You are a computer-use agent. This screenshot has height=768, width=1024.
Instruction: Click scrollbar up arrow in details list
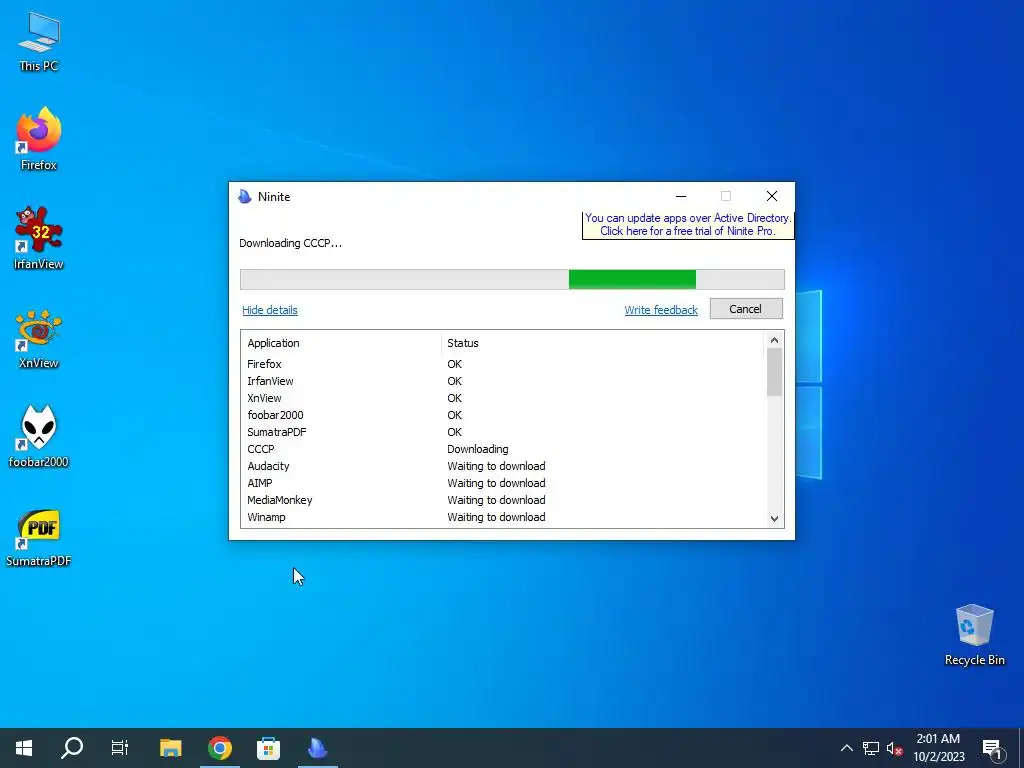click(775, 340)
